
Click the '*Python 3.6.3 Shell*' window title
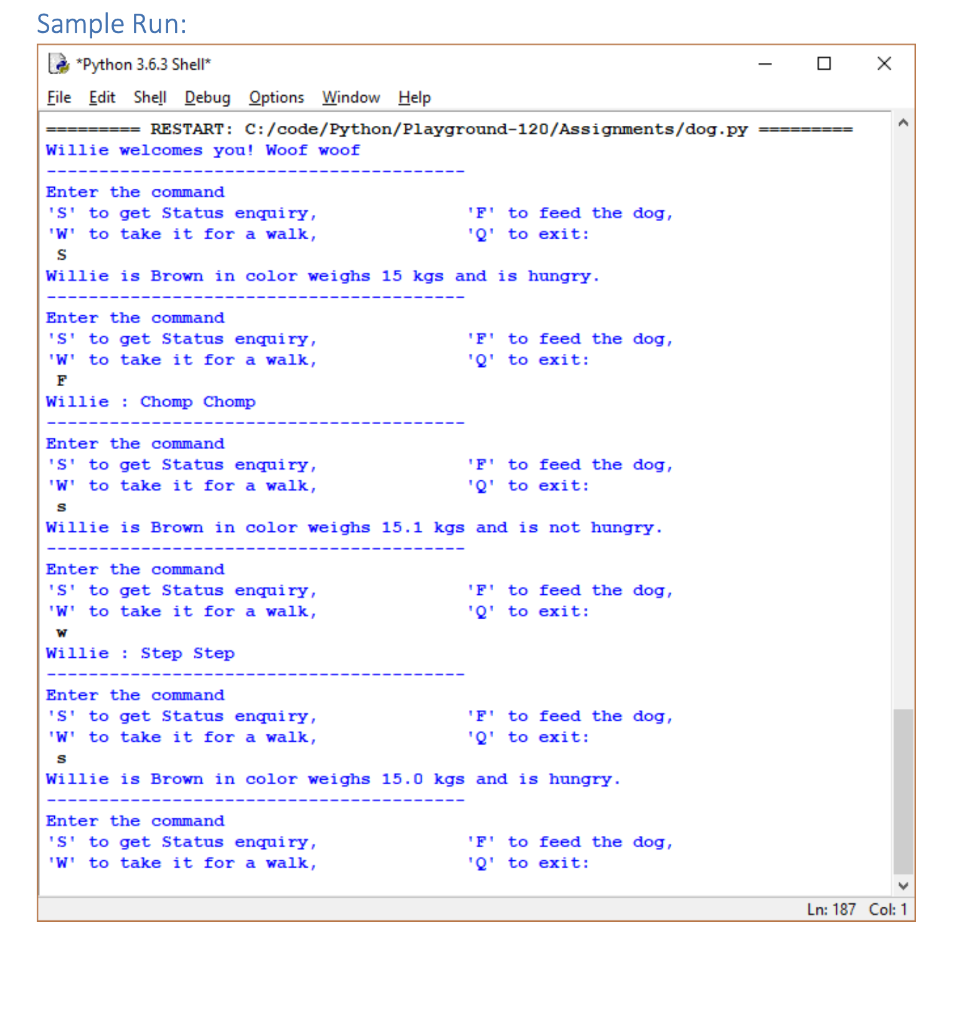pos(144,64)
